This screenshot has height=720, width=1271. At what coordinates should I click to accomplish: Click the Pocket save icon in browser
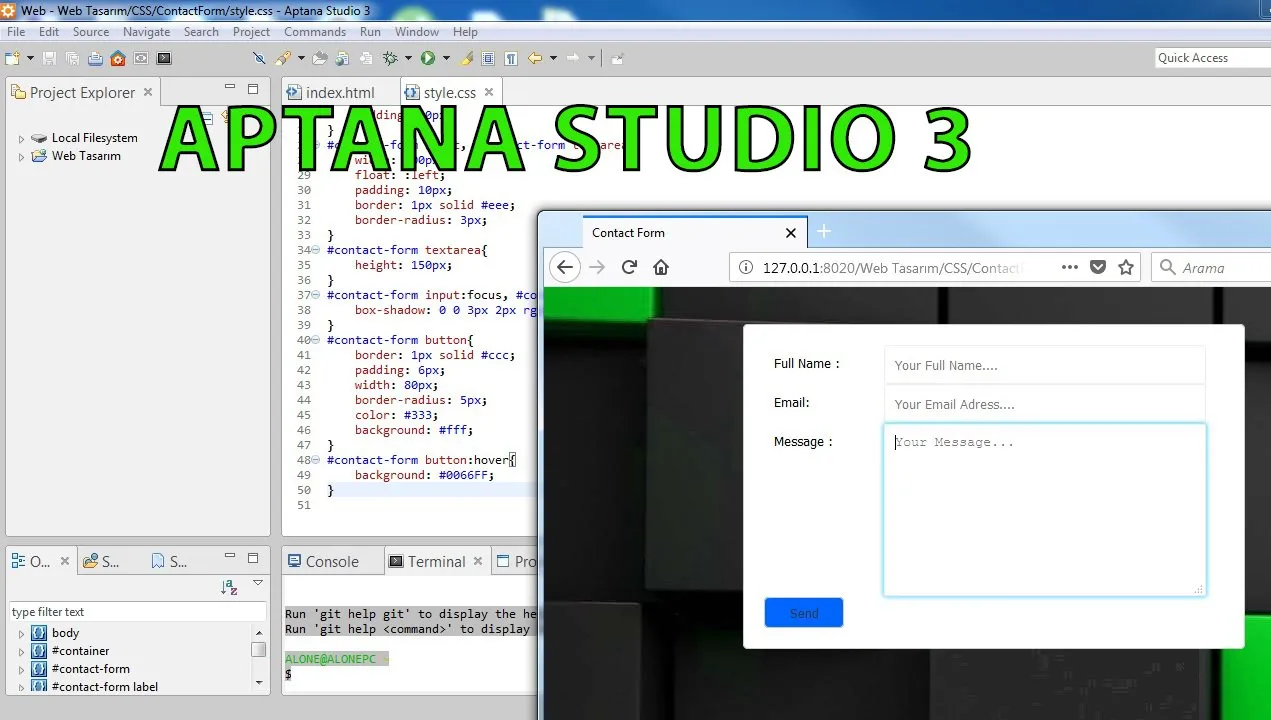click(1098, 267)
